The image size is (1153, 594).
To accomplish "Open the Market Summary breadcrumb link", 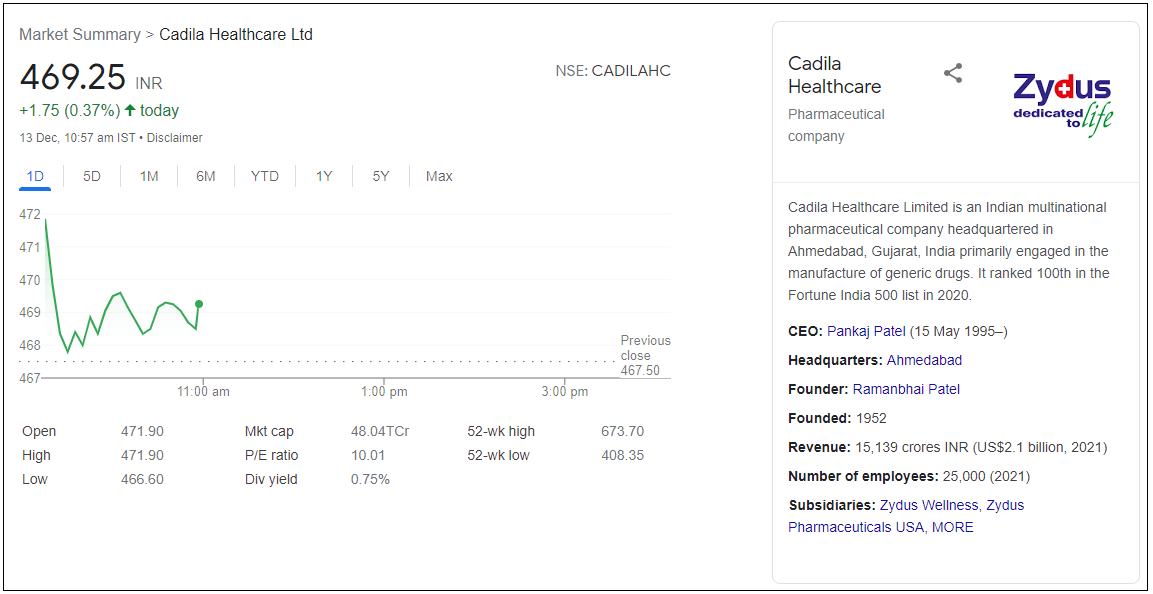I will 79,35.
